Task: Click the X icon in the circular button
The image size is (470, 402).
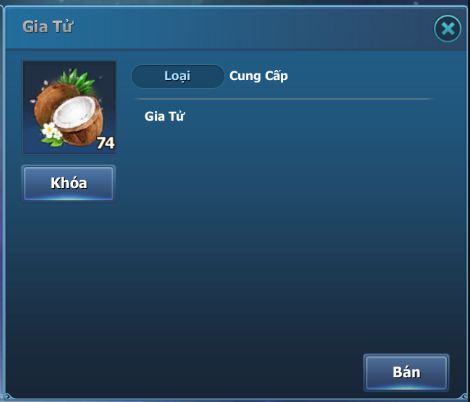Action: pyautogui.click(x=448, y=29)
